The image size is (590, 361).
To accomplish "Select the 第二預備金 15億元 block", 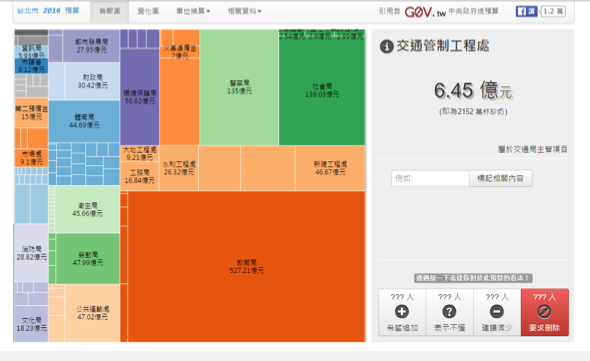I will tap(32, 113).
